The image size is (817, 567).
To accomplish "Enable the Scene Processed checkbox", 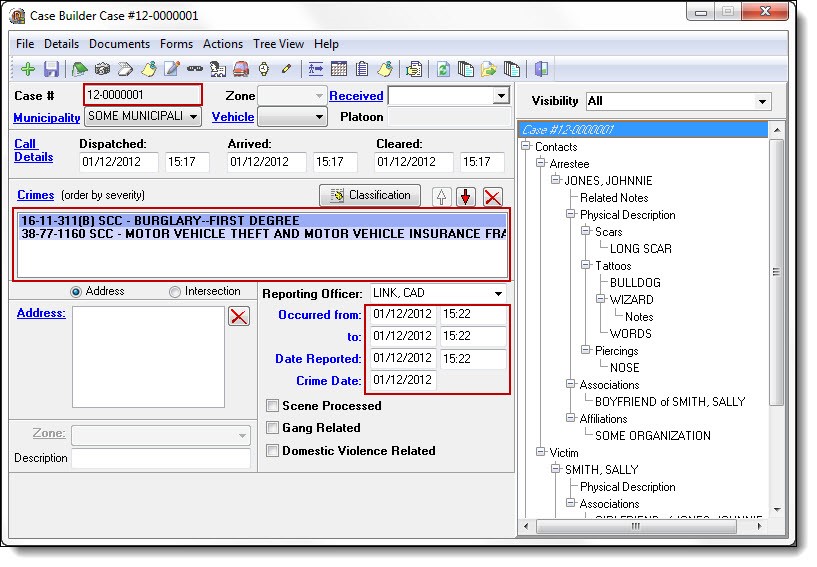I will click(x=273, y=406).
